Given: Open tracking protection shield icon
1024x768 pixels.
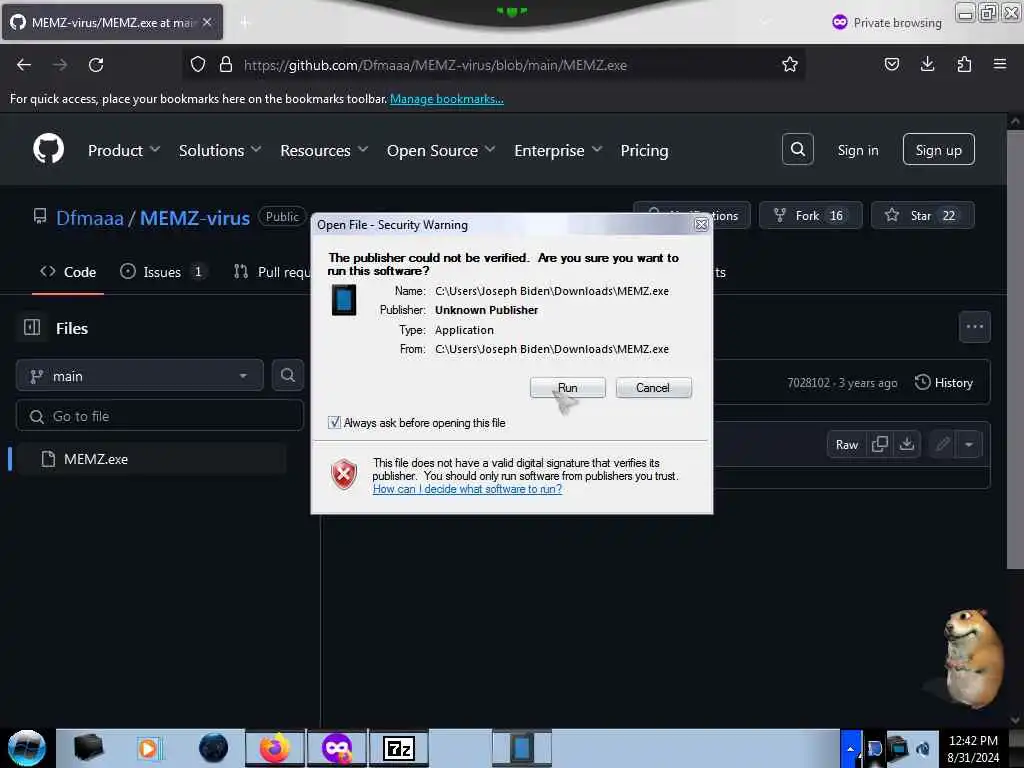Looking at the screenshot, I should click(198, 65).
